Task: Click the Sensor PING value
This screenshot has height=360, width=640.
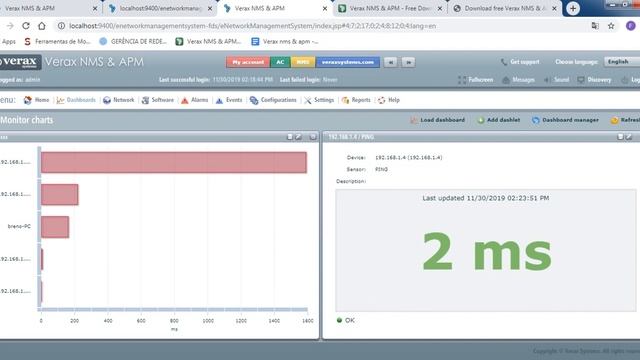Action: 381,169
